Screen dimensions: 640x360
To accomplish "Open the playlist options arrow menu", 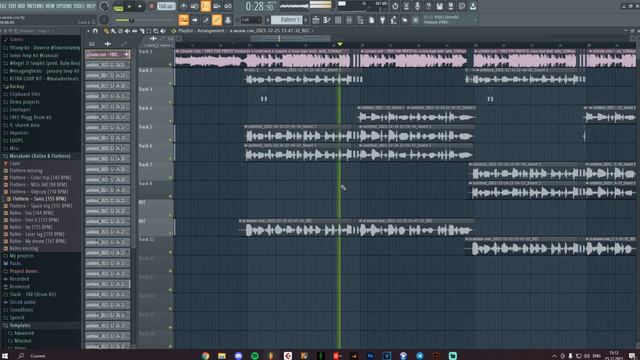I will point(88,31).
